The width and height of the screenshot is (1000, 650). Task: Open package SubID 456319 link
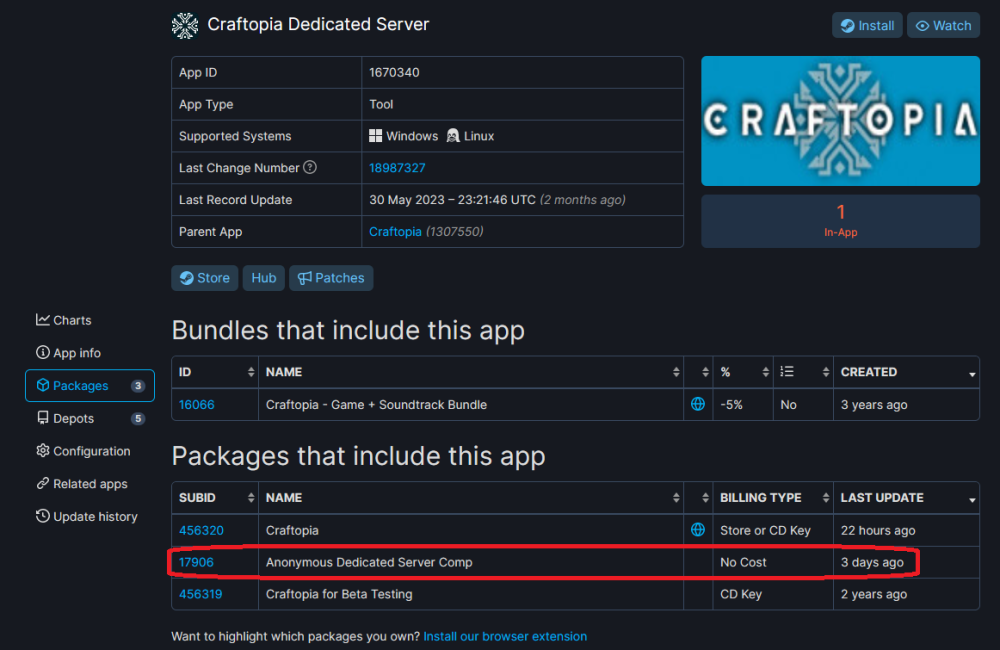click(200, 594)
